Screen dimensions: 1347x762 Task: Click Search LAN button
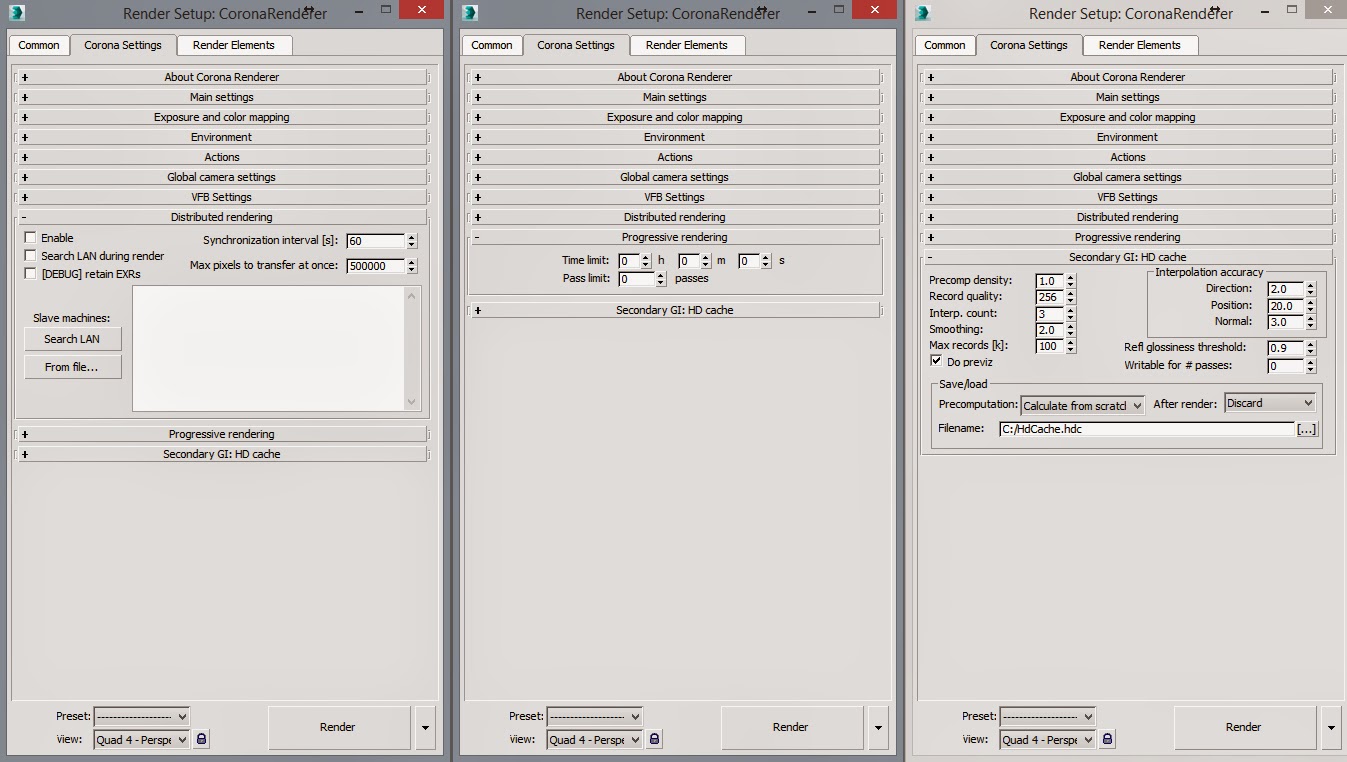[x=73, y=339]
